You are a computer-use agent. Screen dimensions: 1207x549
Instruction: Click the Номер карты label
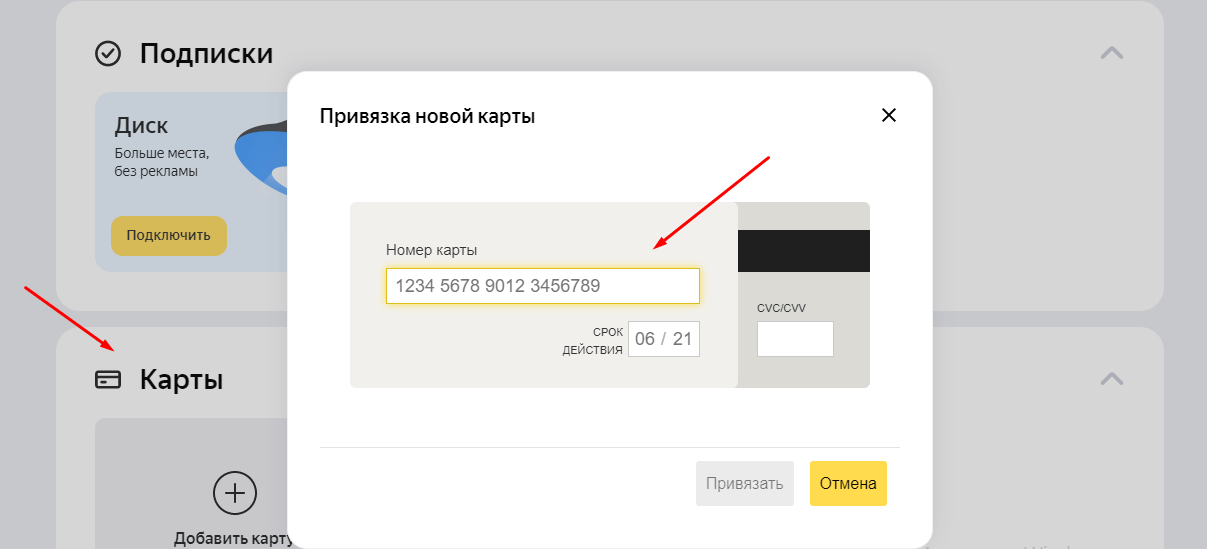coord(431,249)
